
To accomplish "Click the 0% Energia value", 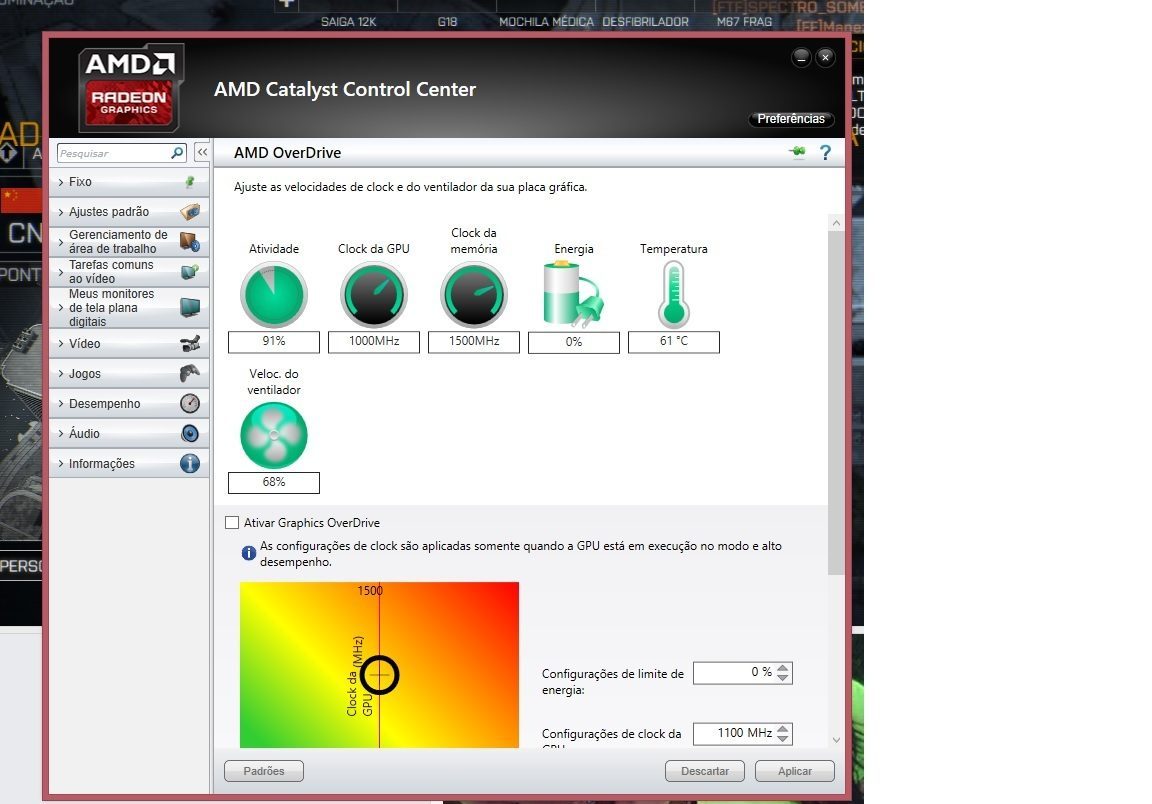I will pyautogui.click(x=573, y=342).
